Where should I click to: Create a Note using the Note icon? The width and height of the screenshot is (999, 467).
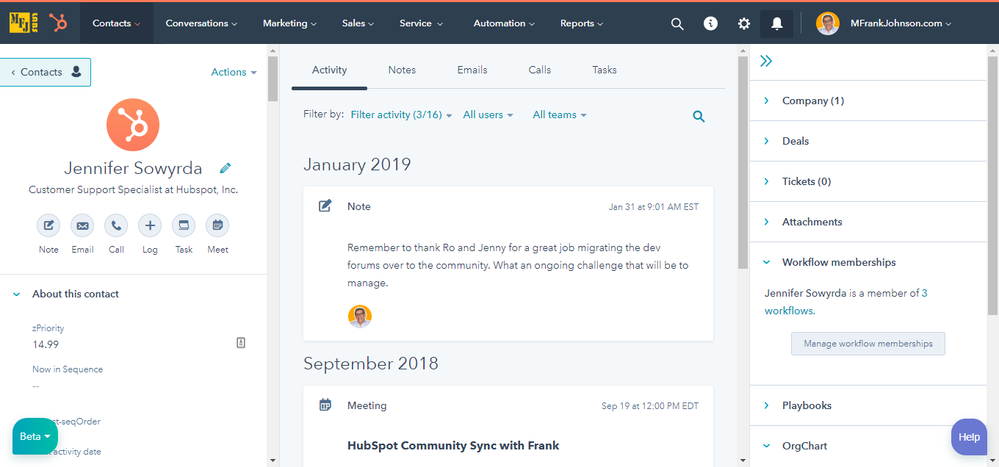tap(48, 225)
